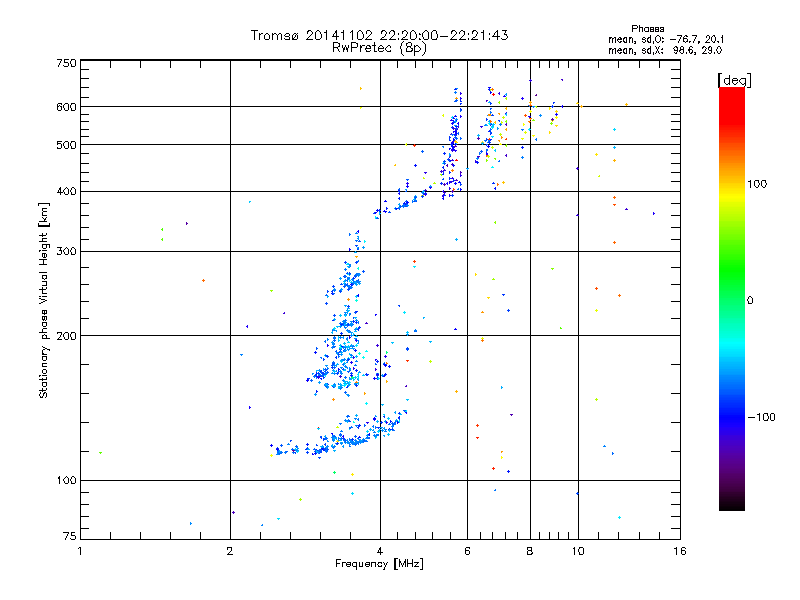Click the 'mean, sd,O: -76.7, 20.1' line

pyautogui.click(x=666, y=39)
